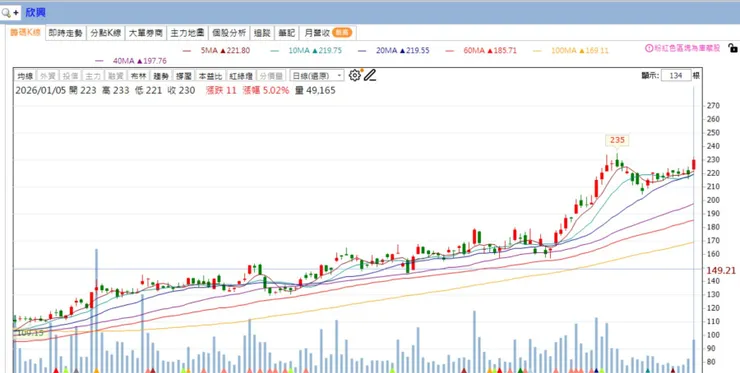Open the 主力地圖 tab
740x373 pixels.
[187, 33]
